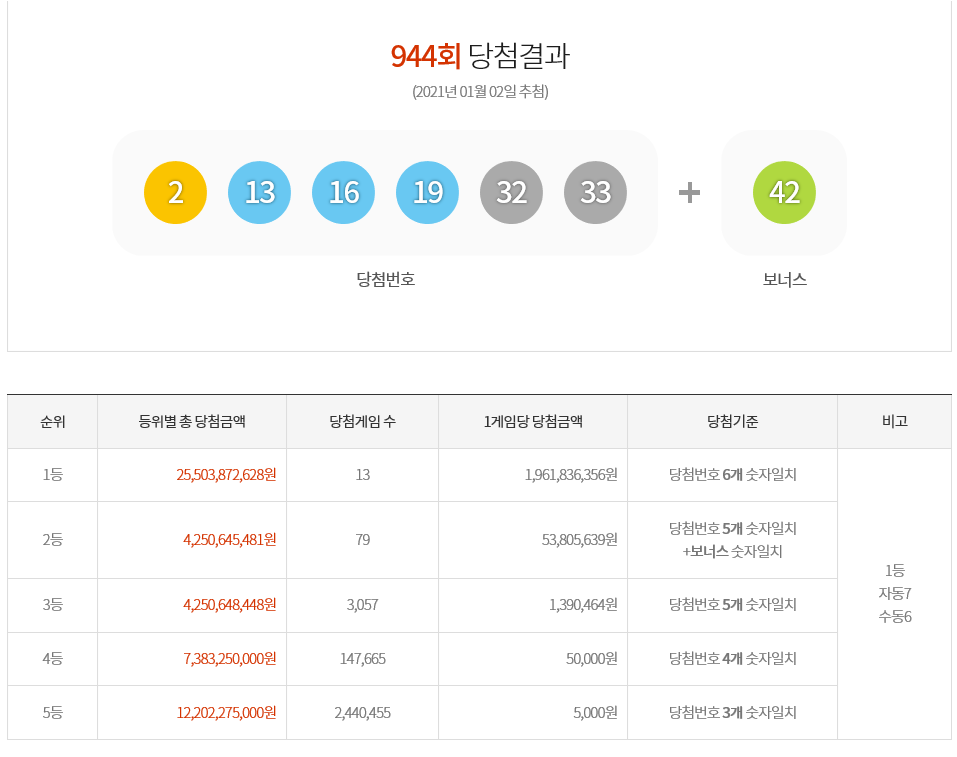Viewport: 957px width, 757px height.
Task: Click the 1등 total prize 25,503,872,628원
Action: pyautogui.click(x=229, y=475)
